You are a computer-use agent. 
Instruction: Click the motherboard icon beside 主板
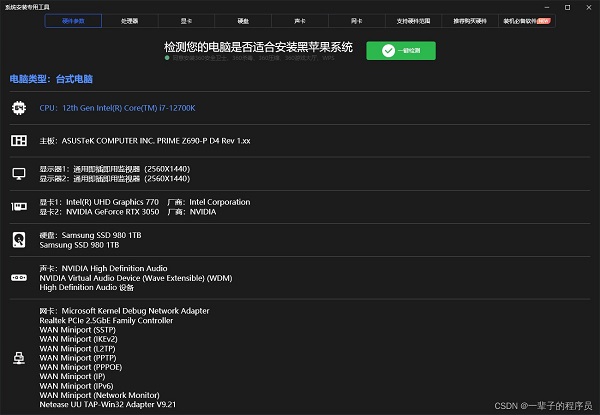(x=18, y=141)
